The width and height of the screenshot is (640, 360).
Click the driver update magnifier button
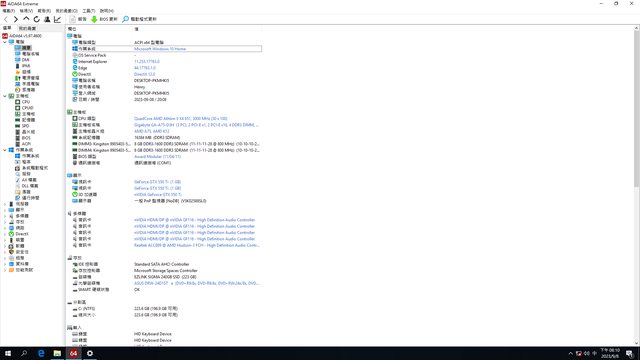(140, 19)
